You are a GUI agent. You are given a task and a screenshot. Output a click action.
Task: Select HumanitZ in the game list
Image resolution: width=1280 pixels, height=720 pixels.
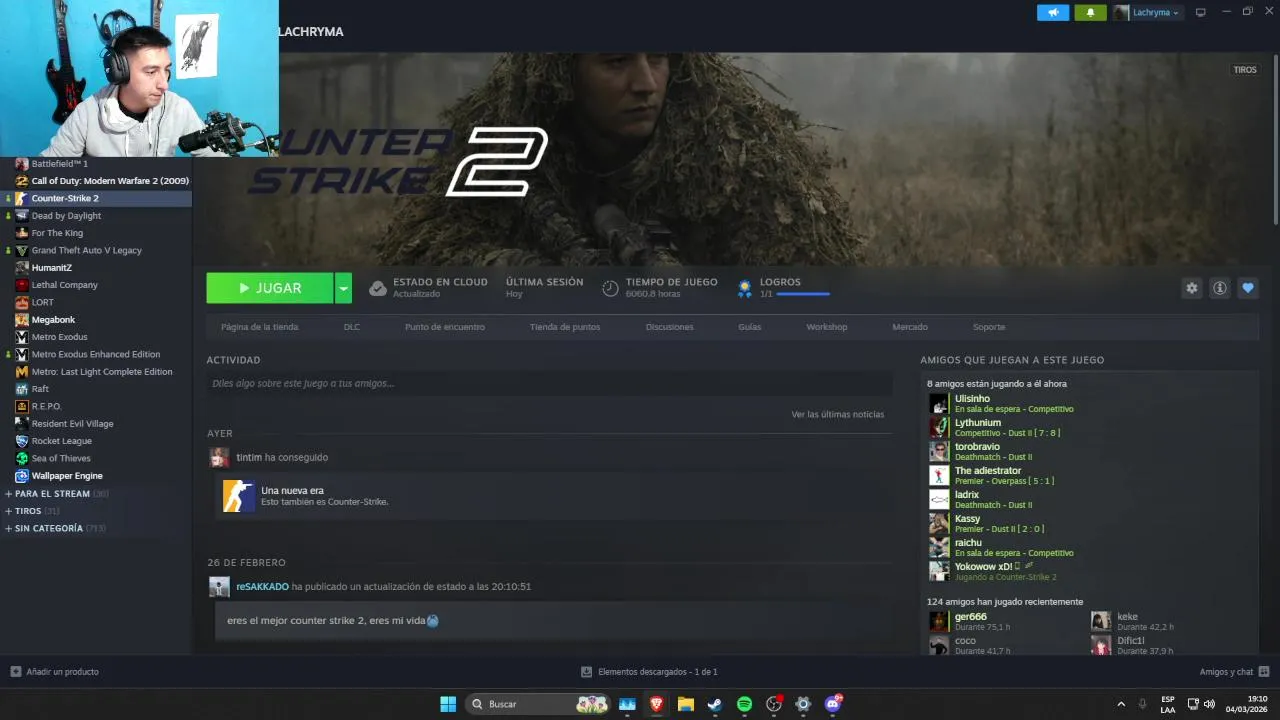[52, 268]
